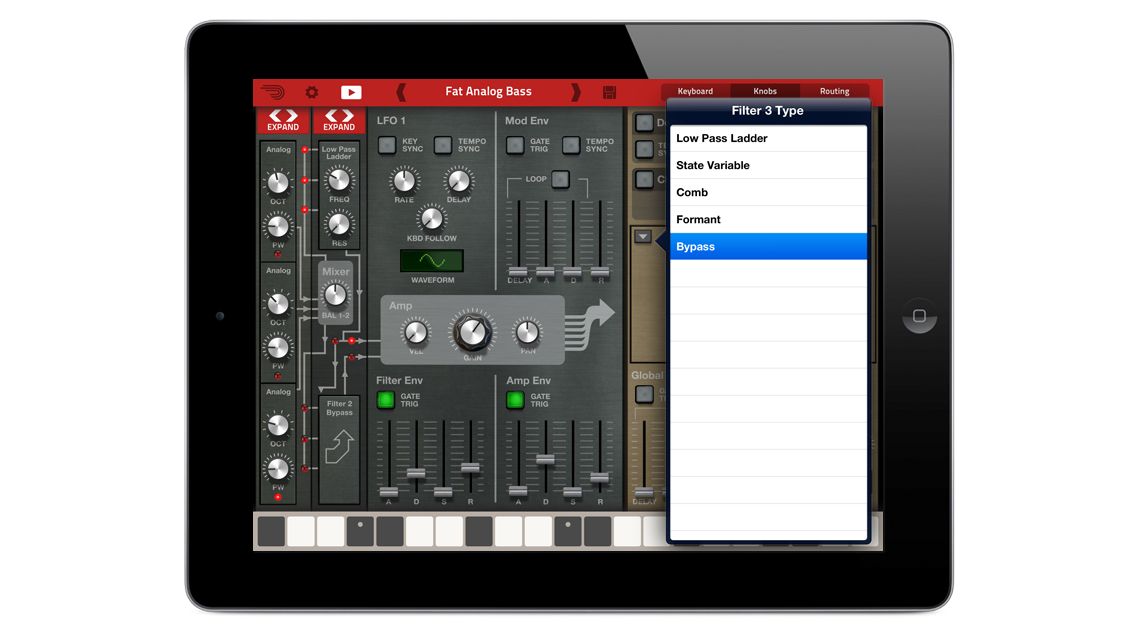Enable KEY SYNC on LFO 1
Screen dimensions: 1134x638
pos(386,145)
